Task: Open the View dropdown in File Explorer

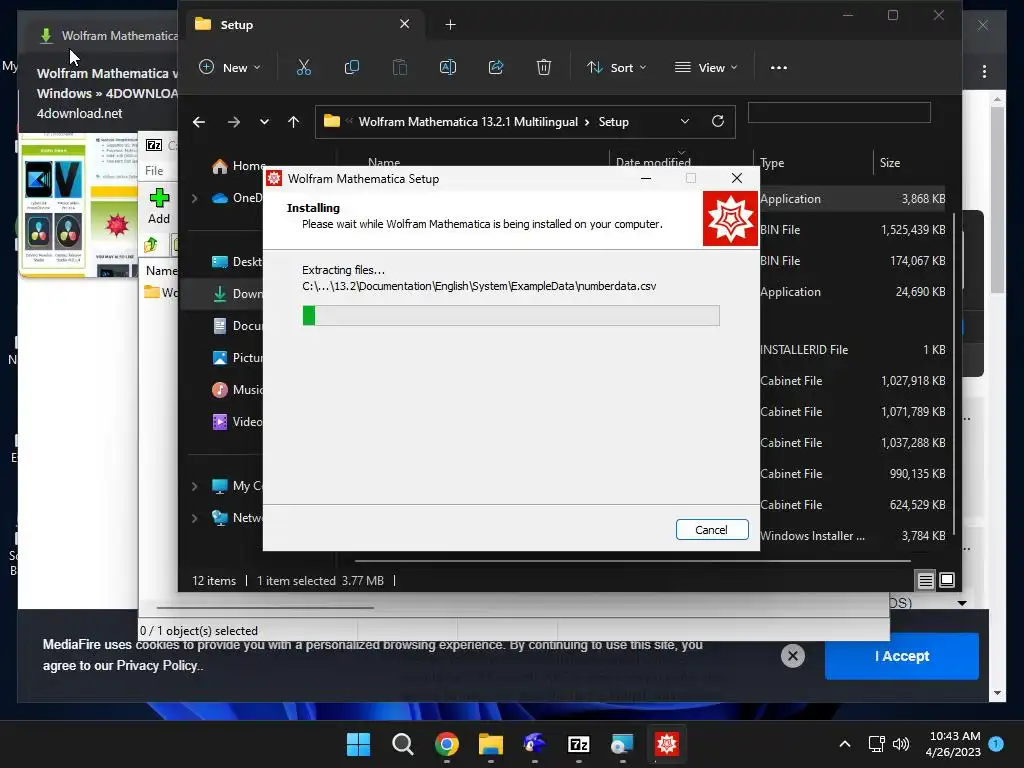Action: [706, 67]
